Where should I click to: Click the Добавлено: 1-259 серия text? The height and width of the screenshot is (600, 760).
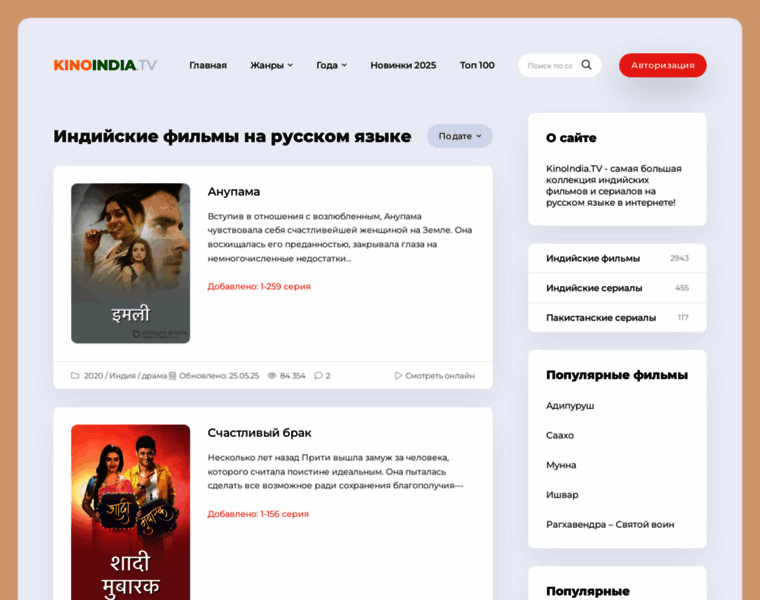[259, 286]
